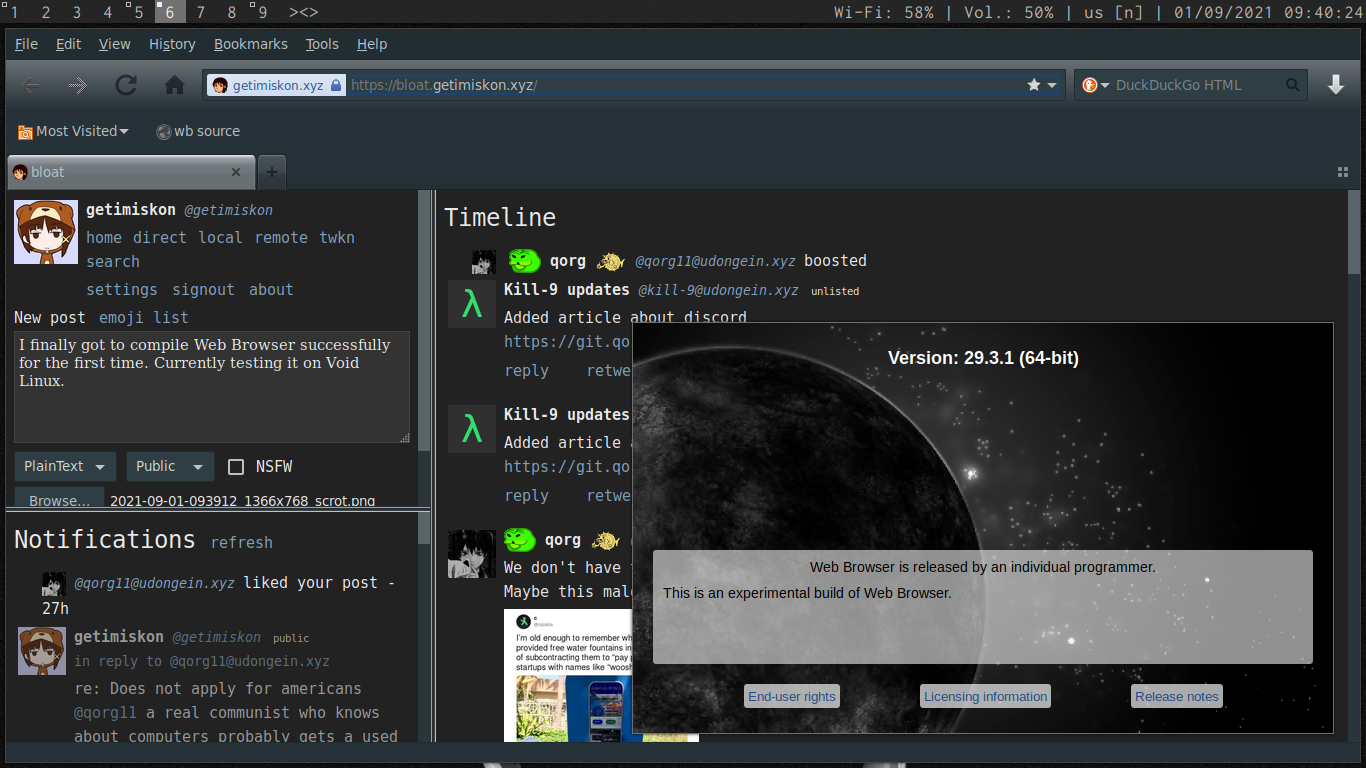Open the settings link
Image resolution: width=1366 pixels, height=768 pixels.
pos(122,290)
